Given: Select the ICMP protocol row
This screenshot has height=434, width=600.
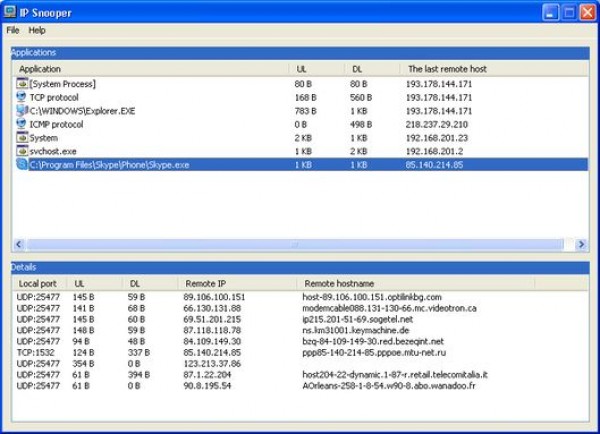Looking at the screenshot, I should point(300,124).
